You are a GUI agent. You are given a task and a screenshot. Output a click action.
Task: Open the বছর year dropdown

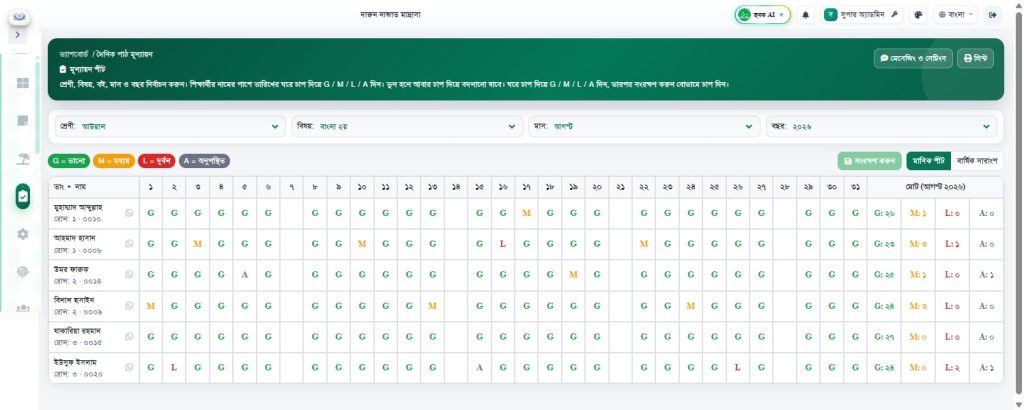(881, 126)
